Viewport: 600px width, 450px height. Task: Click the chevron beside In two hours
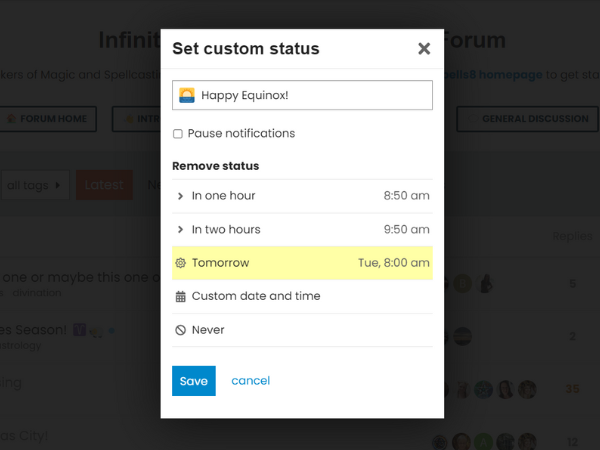pos(180,230)
